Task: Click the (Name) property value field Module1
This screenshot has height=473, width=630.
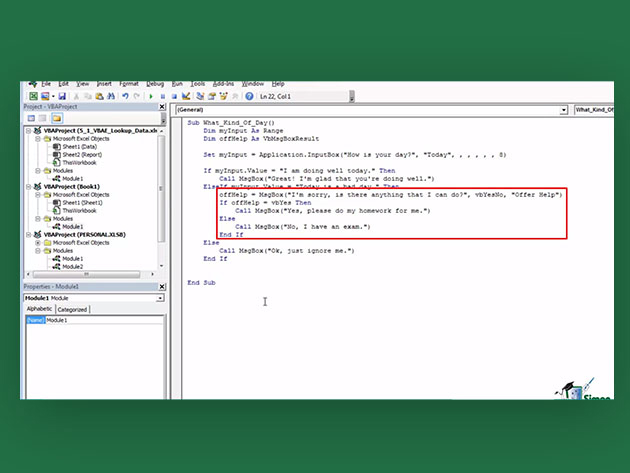Action: click(104, 320)
